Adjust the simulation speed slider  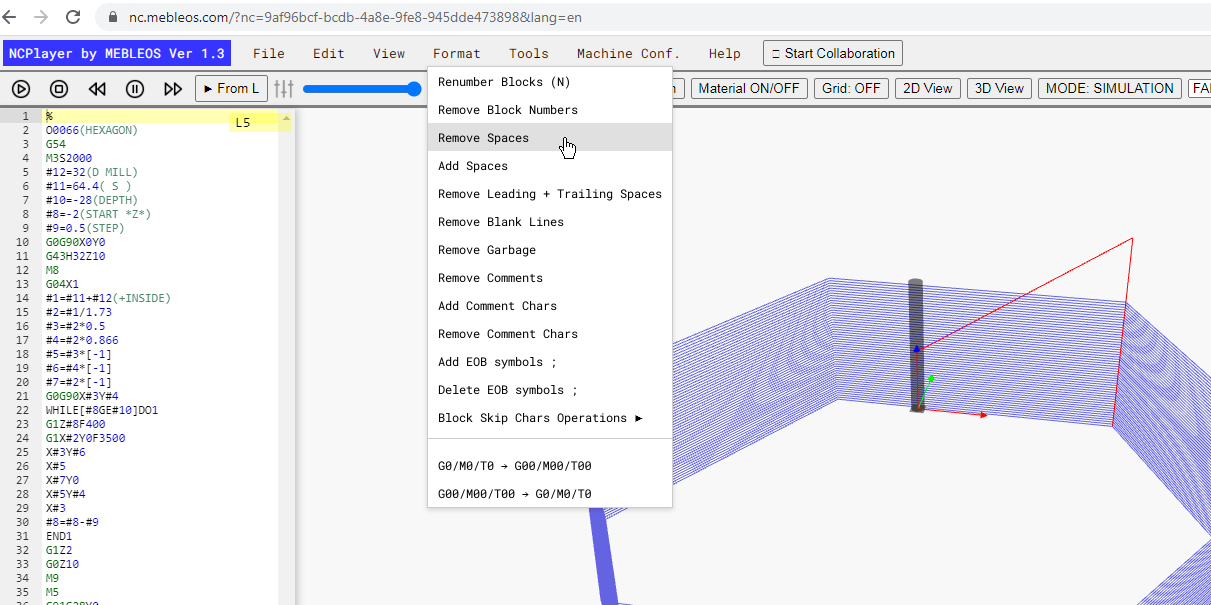(362, 89)
